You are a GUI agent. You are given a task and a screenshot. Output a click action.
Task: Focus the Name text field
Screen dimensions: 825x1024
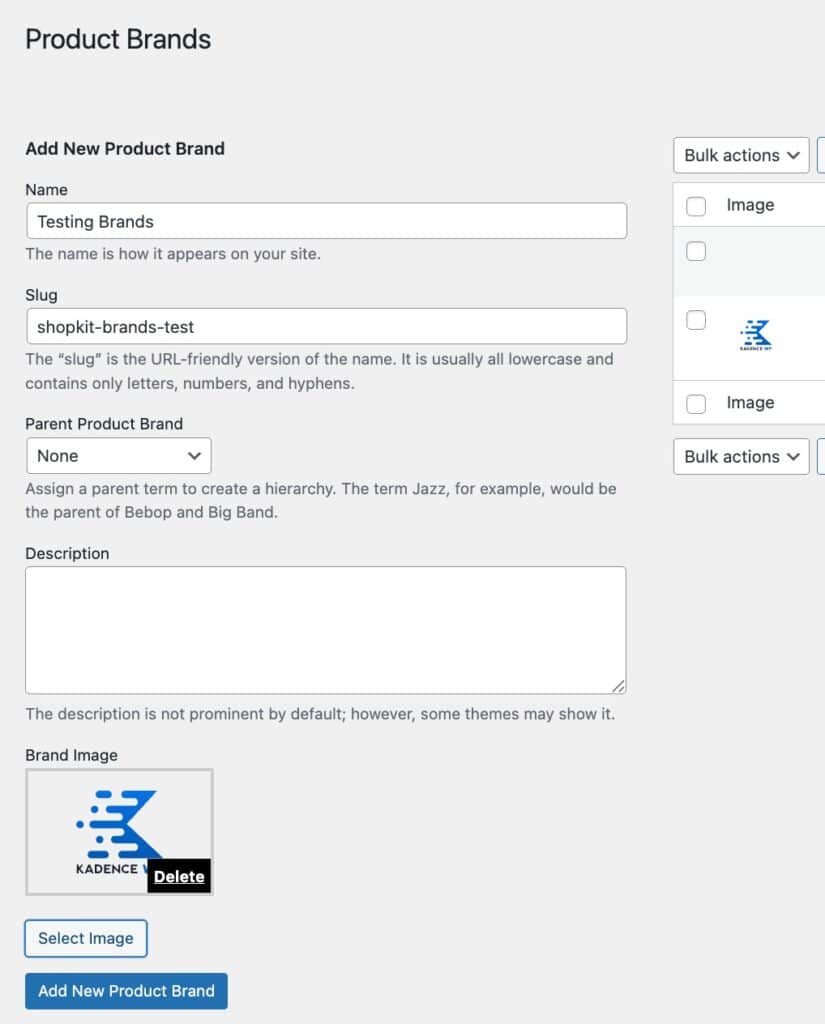(x=326, y=221)
